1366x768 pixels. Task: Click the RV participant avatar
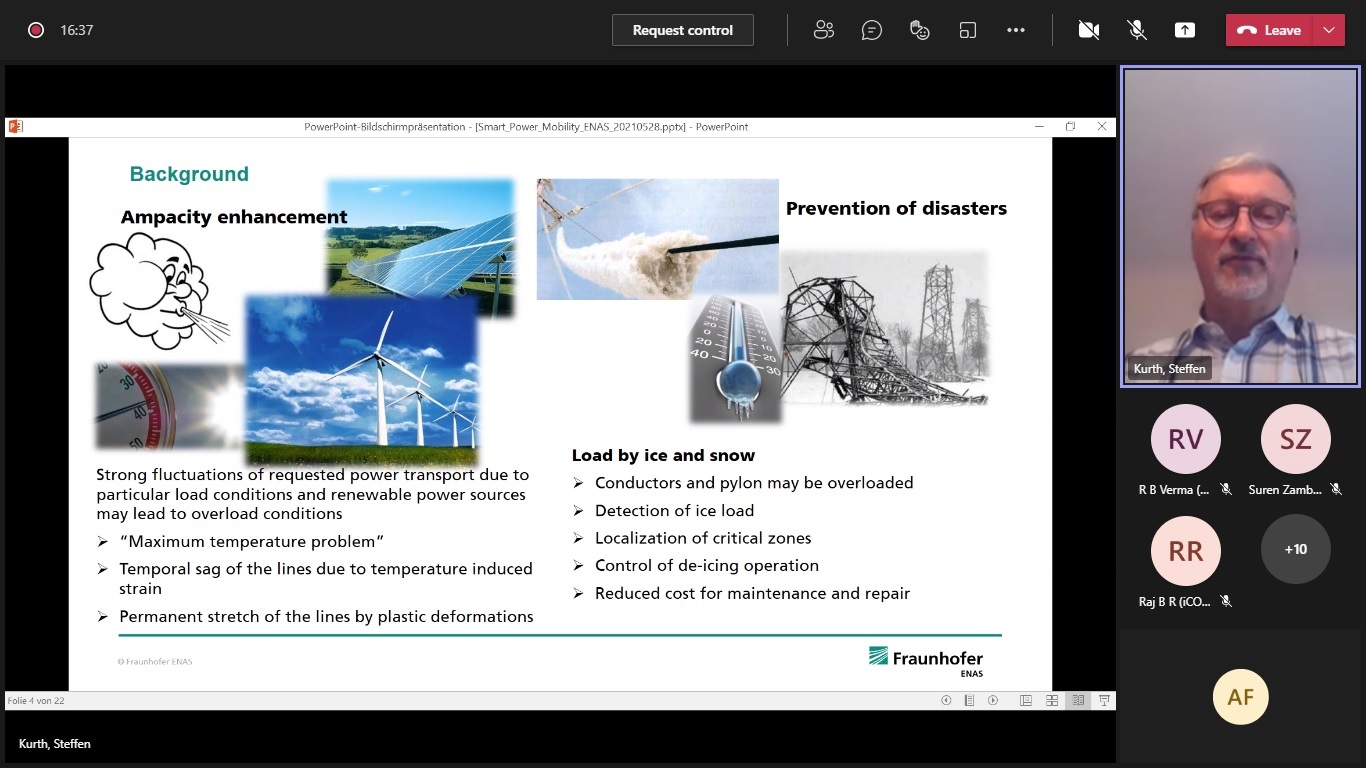click(x=1185, y=439)
